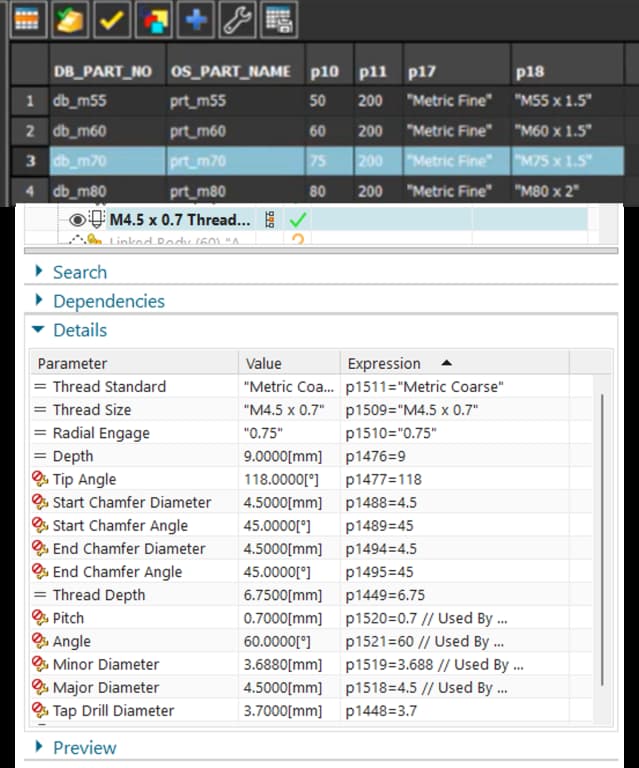Select row number 2 header
Viewport: 639px width, 768px height.
30,131
